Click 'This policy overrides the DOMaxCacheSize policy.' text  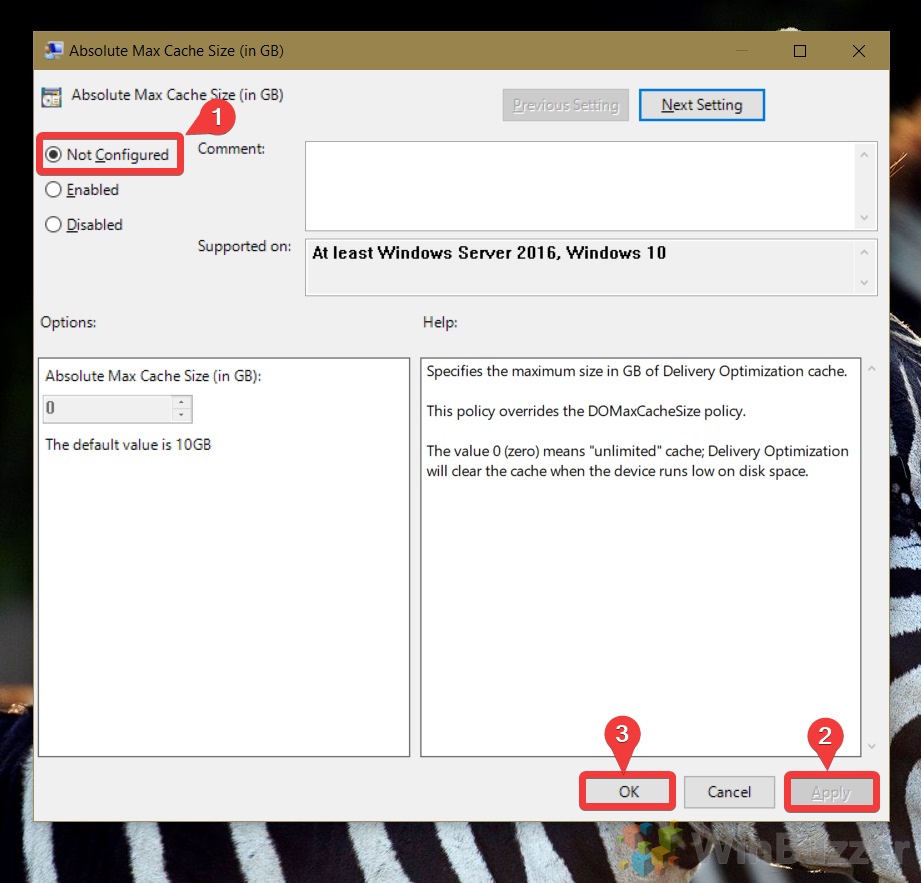point(586,411)
